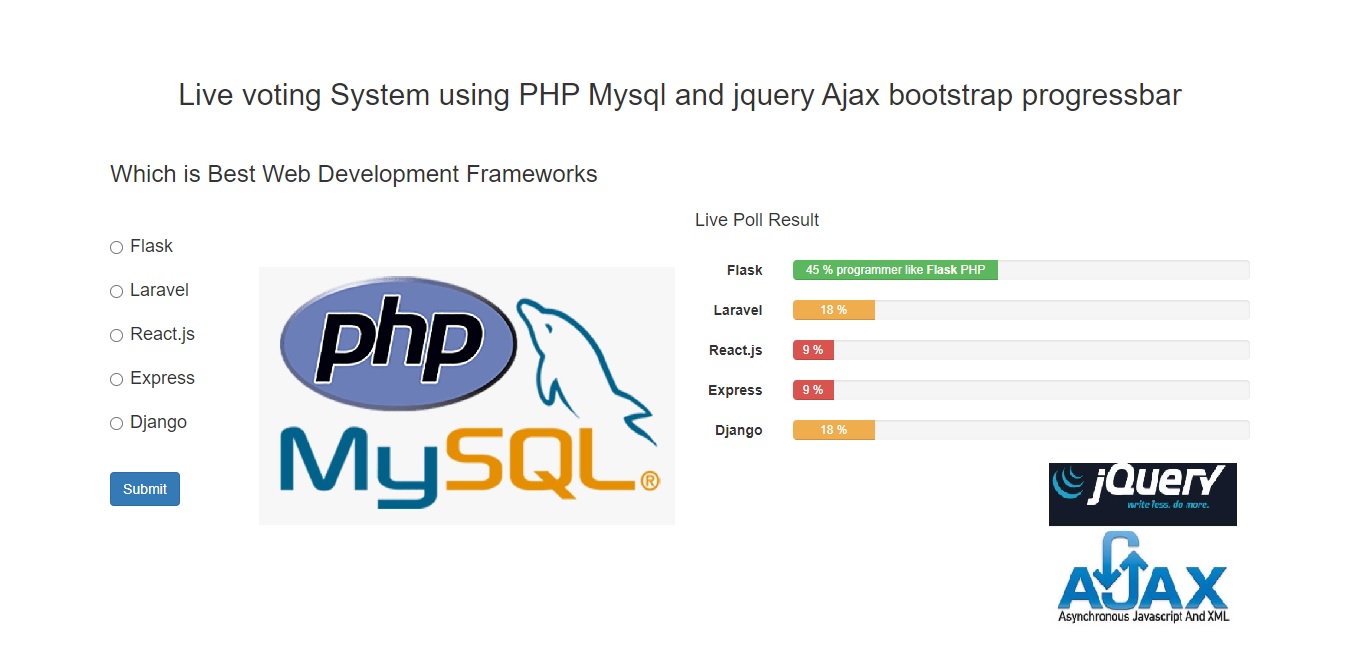Click the combined PHP MySQL banner image
The height and width of the screenshot is (651, 1355).
point(466,395)
